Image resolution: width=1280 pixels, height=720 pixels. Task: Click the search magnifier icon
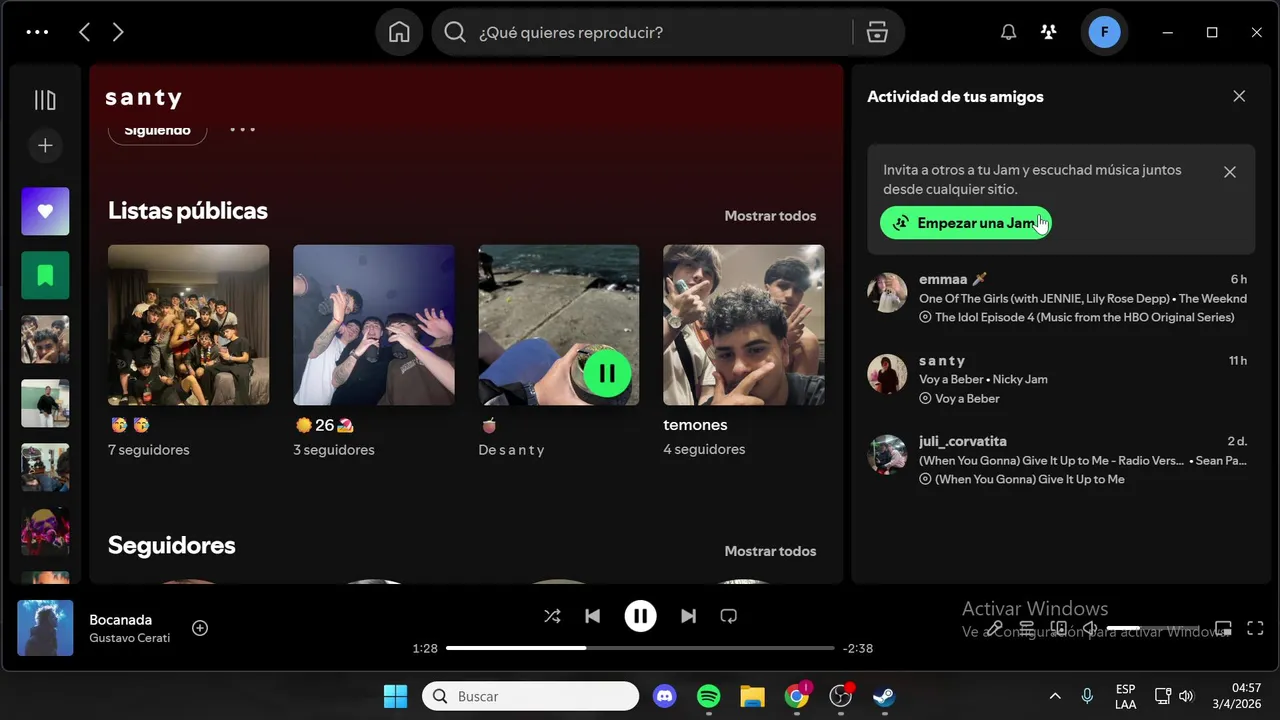pos(455,32)
